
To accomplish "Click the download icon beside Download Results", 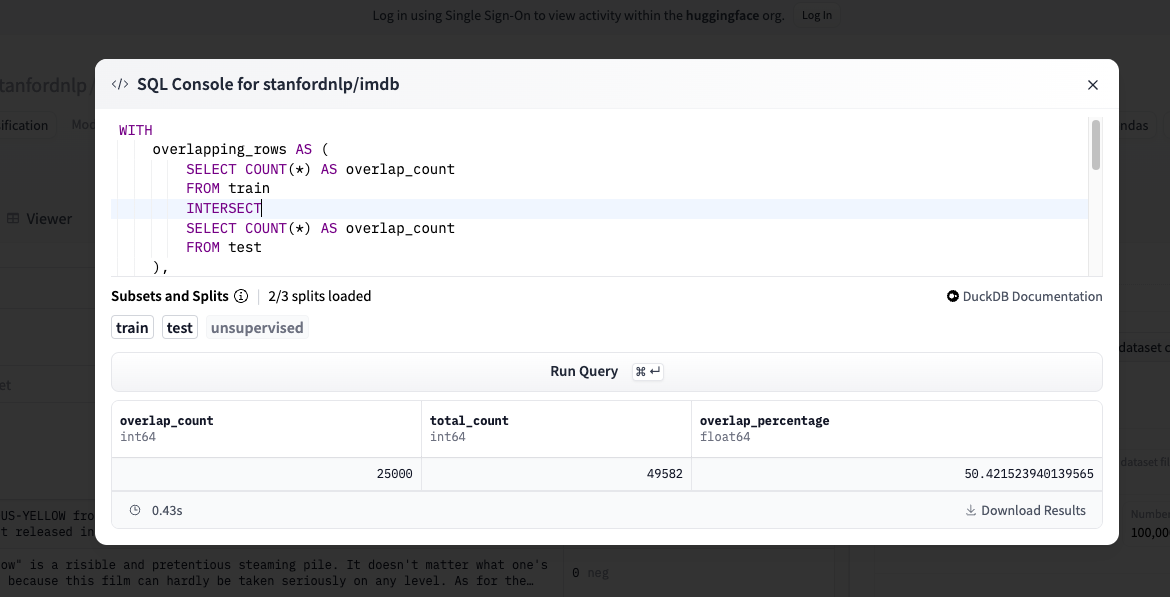I will coord(970,511).
